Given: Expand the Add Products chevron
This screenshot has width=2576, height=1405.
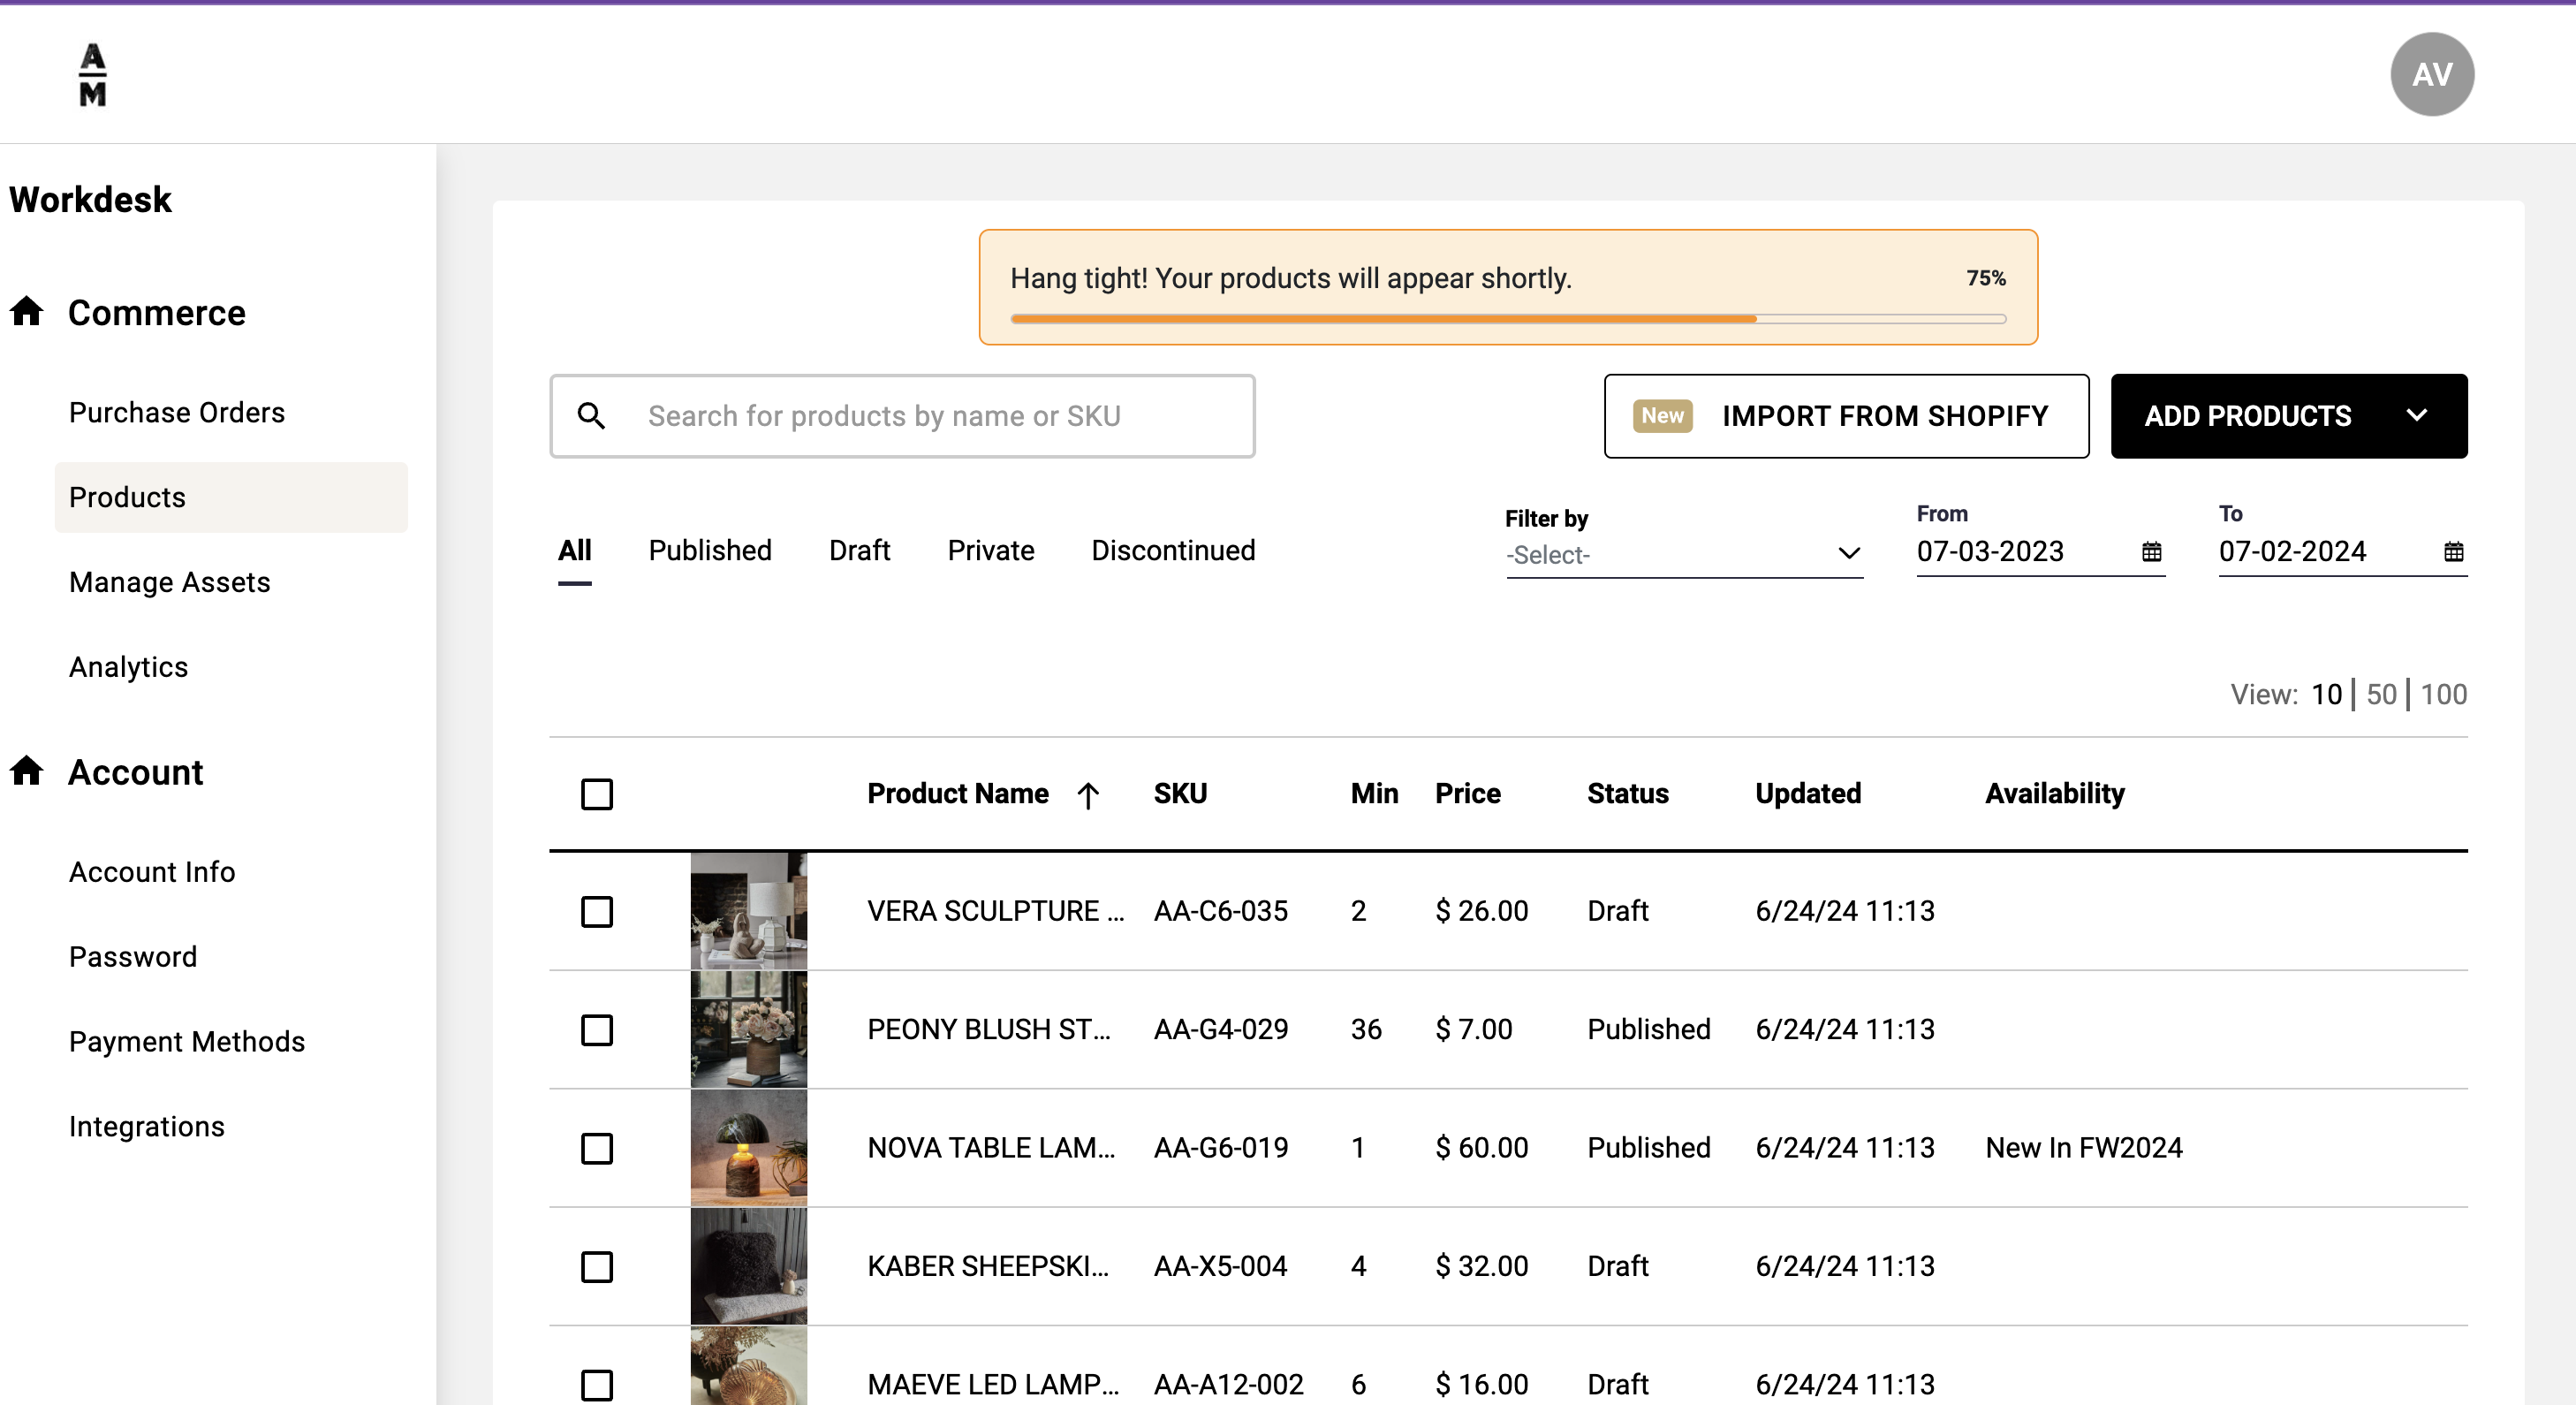Looking at the screenshot, I should point(2416,416).
